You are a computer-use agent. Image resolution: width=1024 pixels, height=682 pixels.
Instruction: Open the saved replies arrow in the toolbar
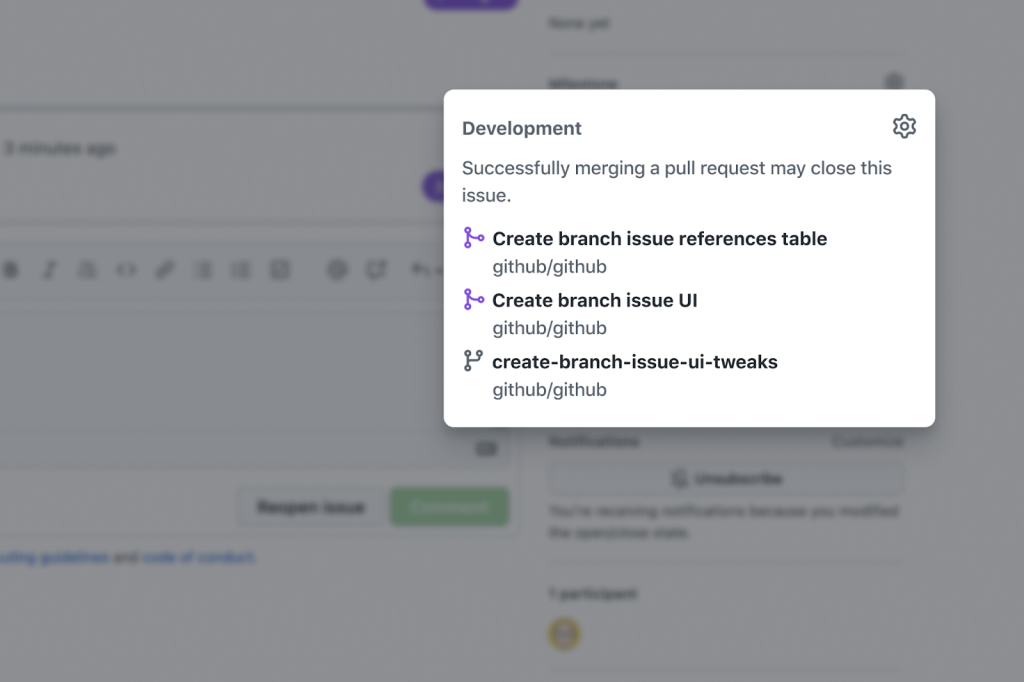point(420,270)
